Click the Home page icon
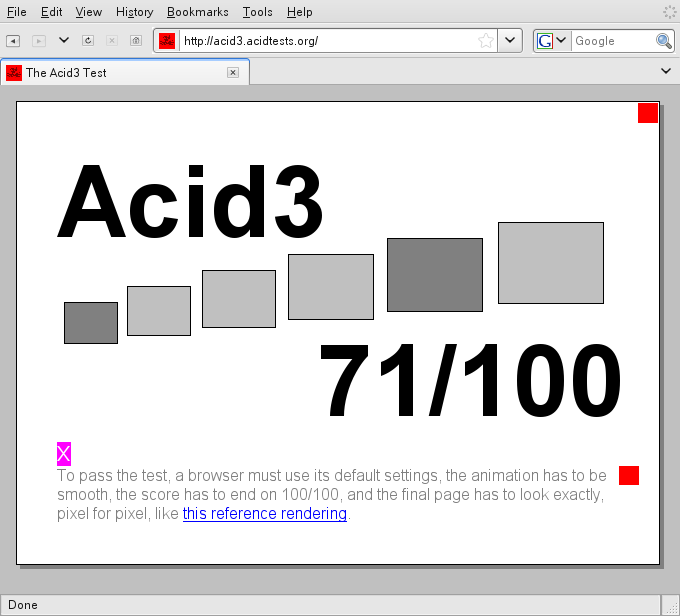Image resolution: width=680 pixels, height=616 pixels. 136,41
